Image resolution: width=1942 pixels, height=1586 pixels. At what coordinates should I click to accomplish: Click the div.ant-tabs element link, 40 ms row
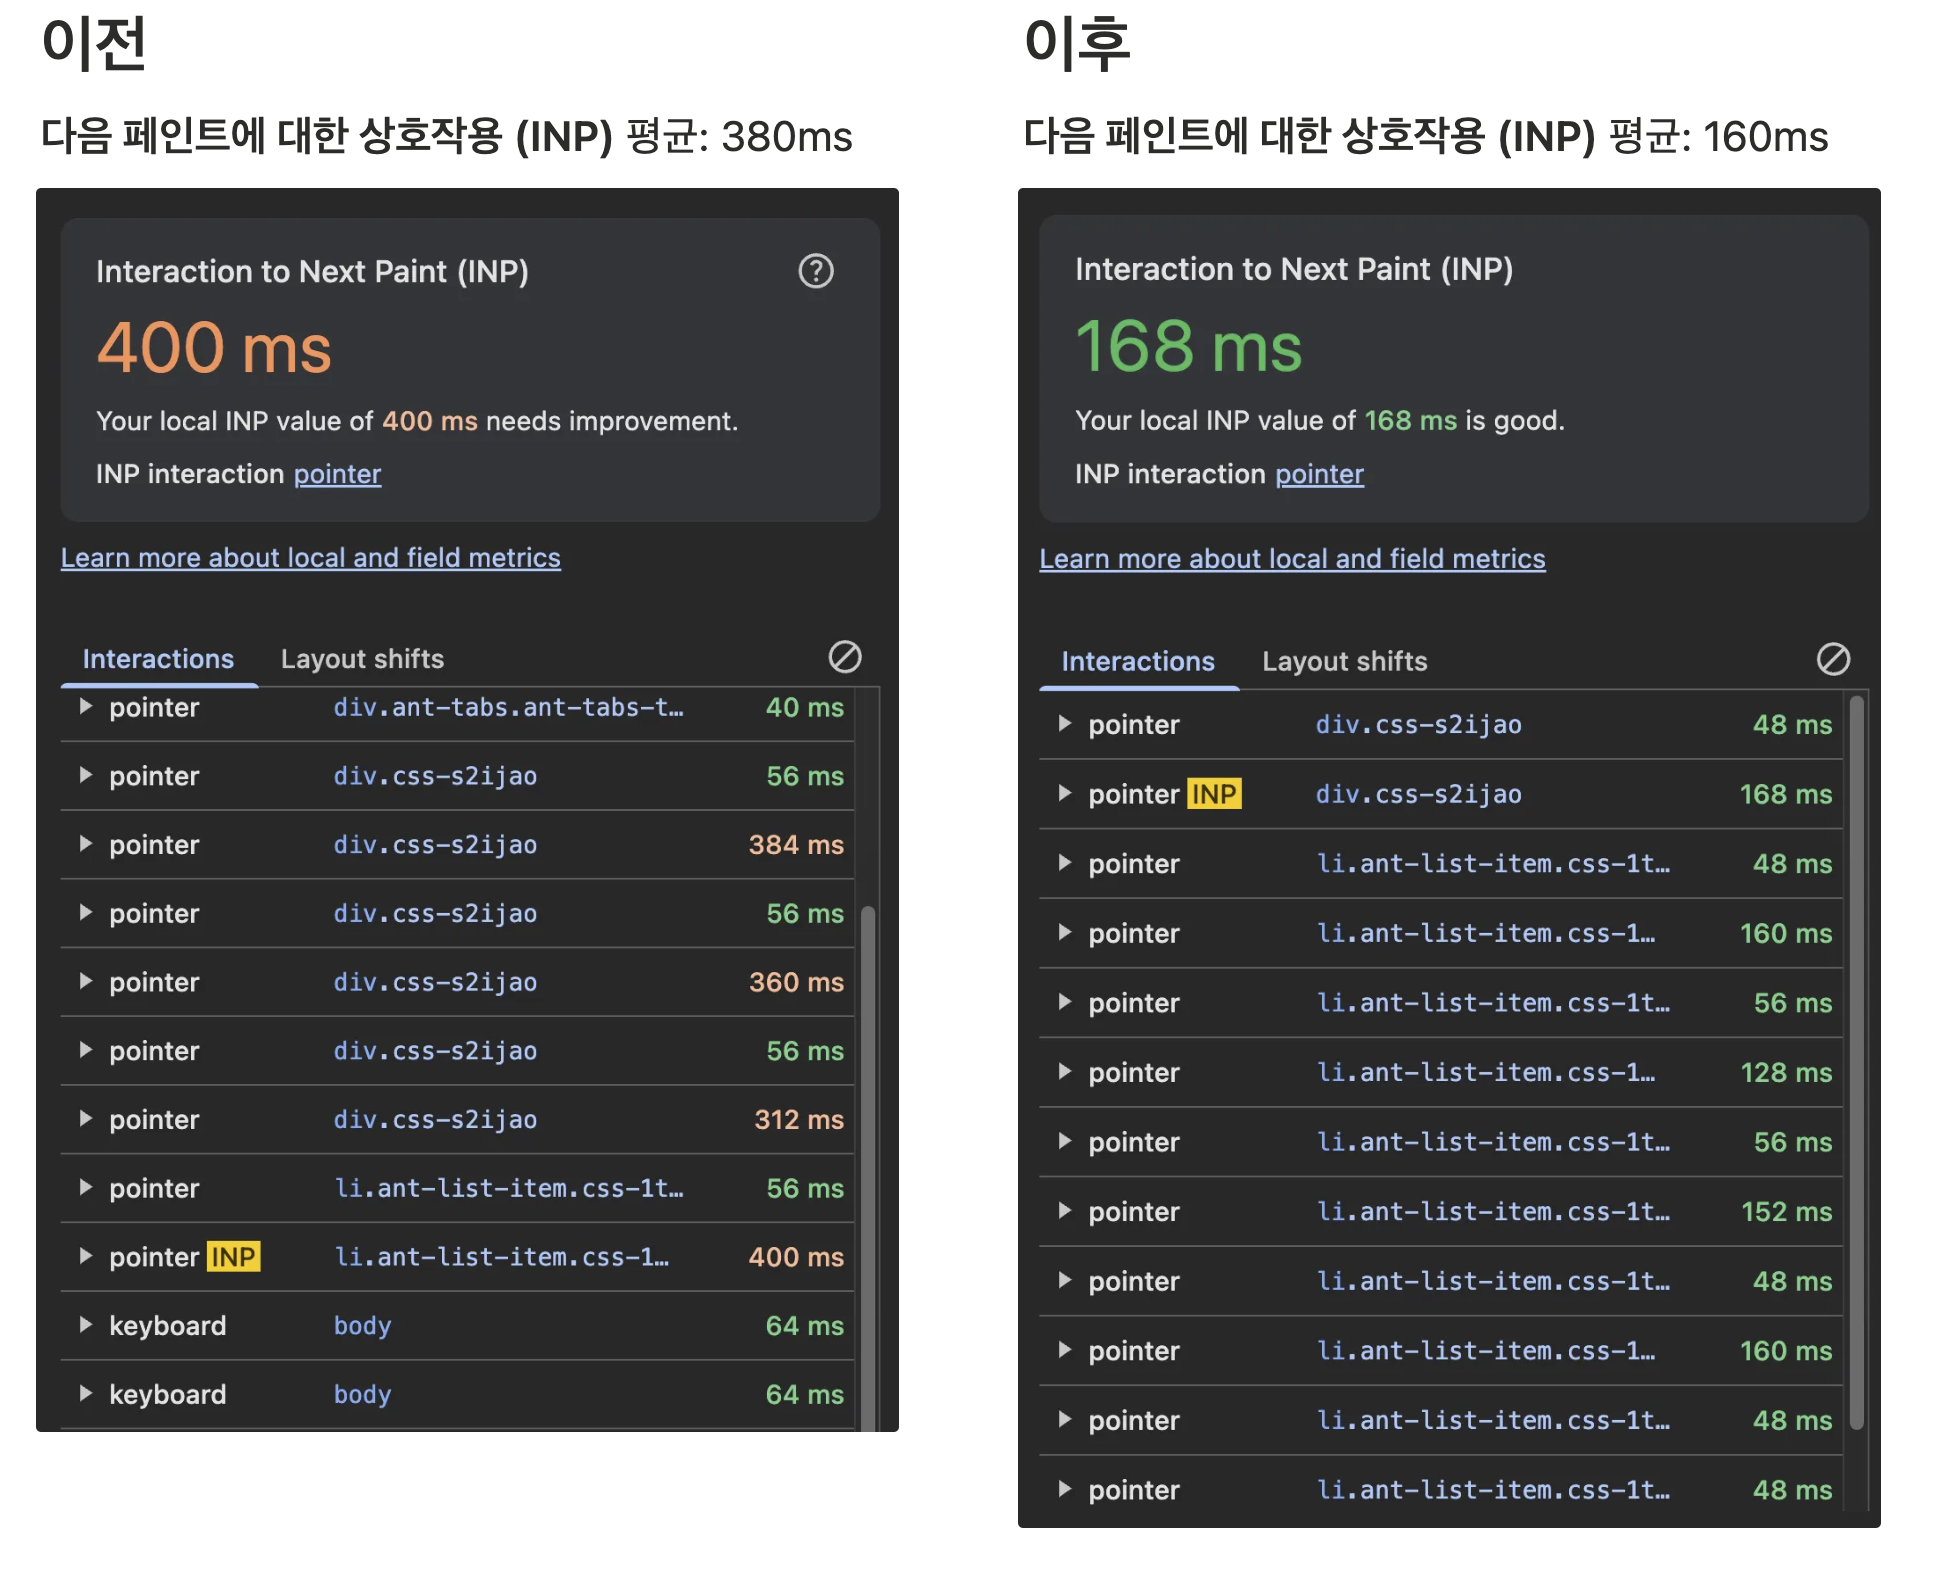(x=508, y=707)
